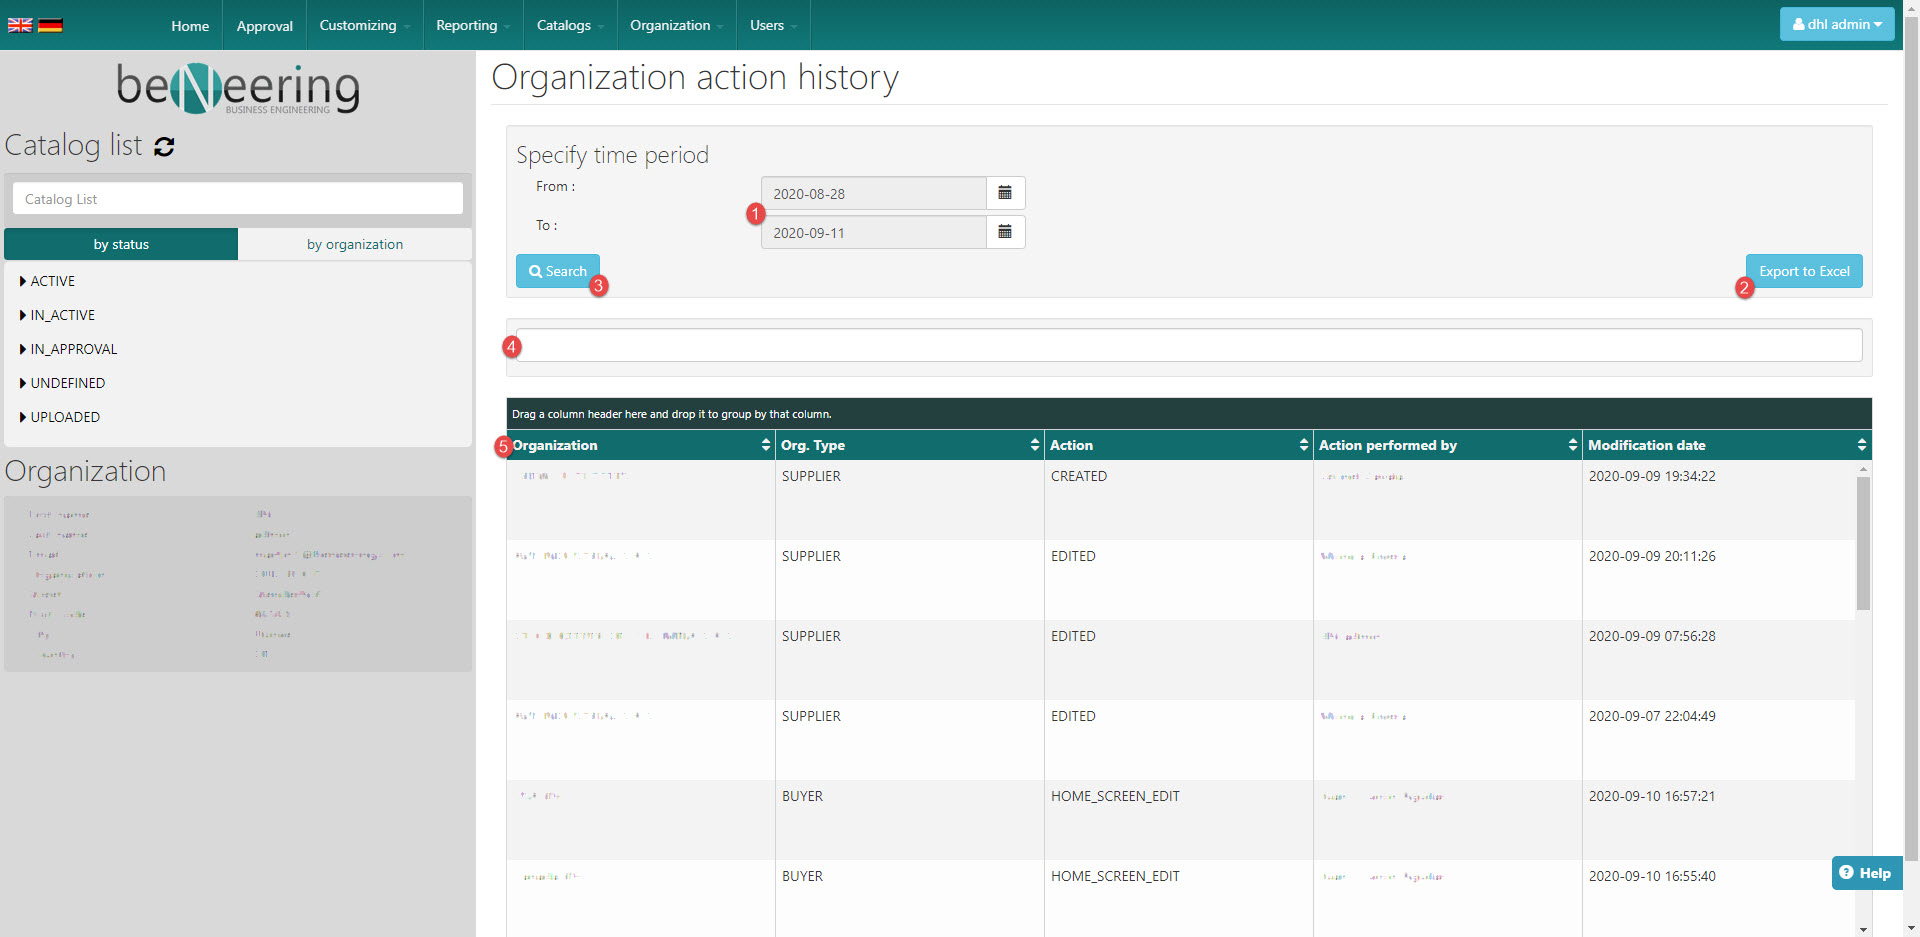Sort the Action performed by column arrows
This screenshot has width=1920, height=937.
1572,445
